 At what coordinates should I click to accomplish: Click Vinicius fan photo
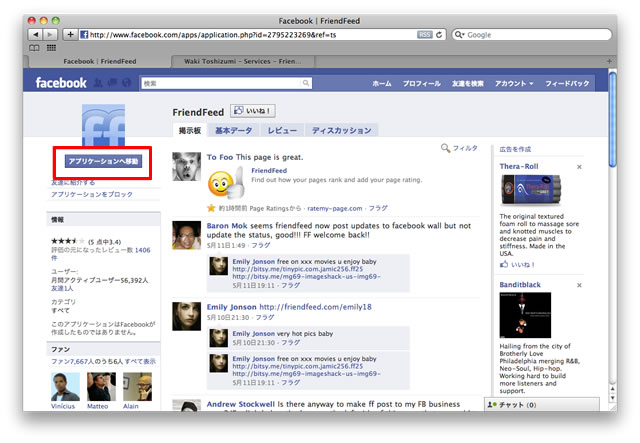point(65,386)
